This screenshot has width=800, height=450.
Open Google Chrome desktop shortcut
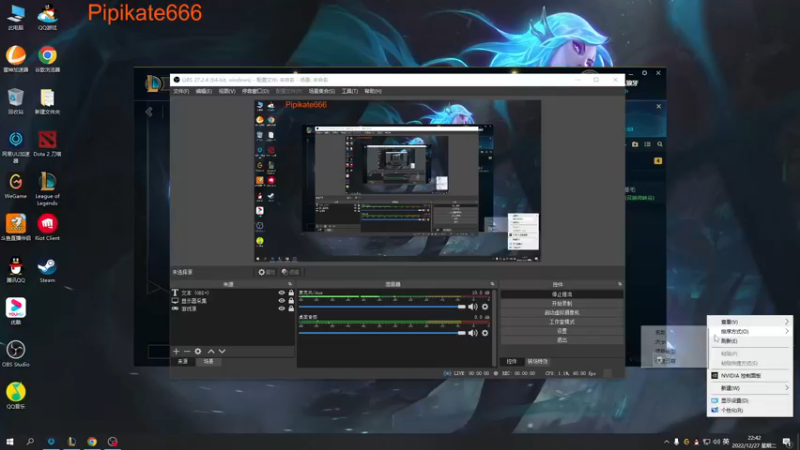click(47, 59)
